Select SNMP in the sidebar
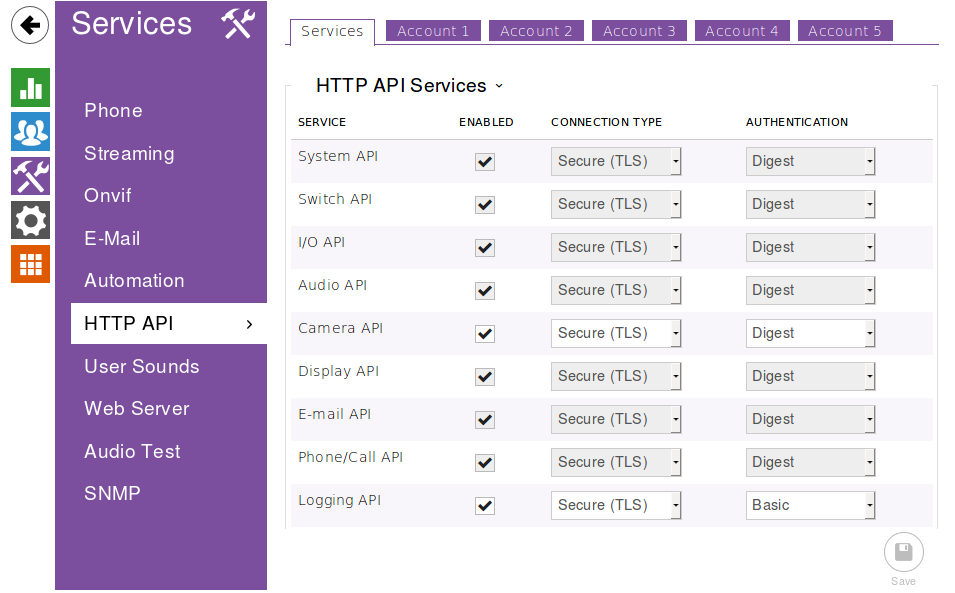Screen dimensions: 955x593 pyautogui.click(x=112, y=493)
